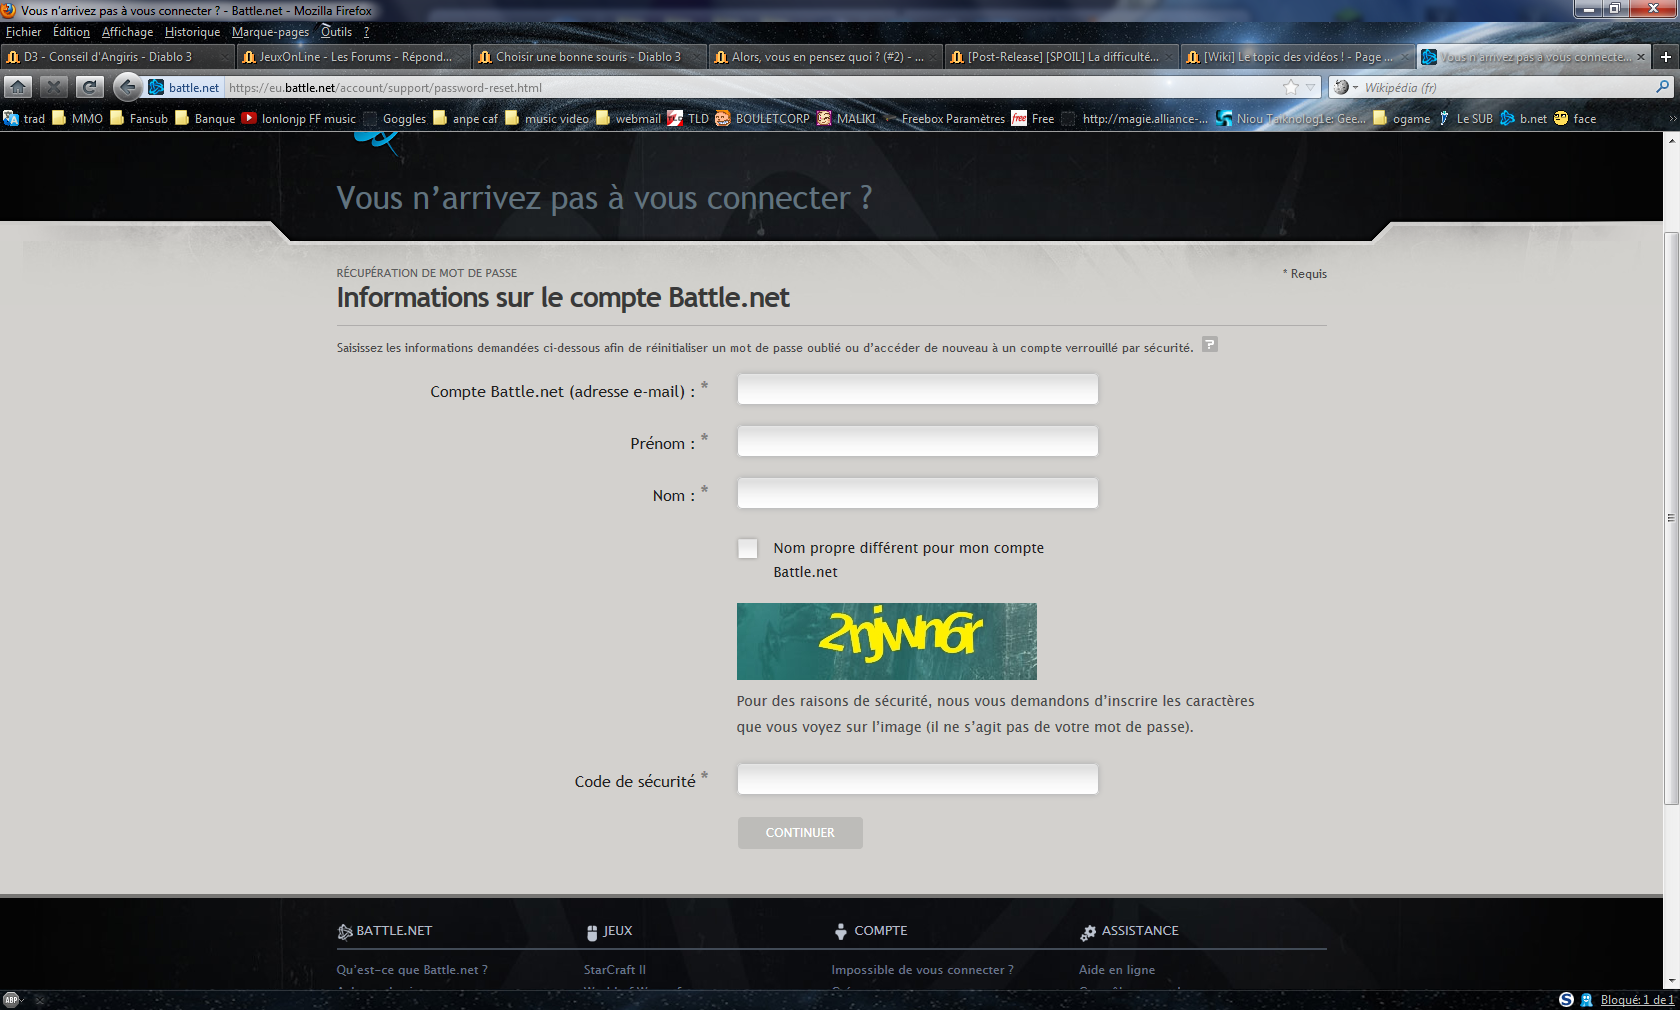Click the captcha security image

pyautogui.click(x=886, y=641)
